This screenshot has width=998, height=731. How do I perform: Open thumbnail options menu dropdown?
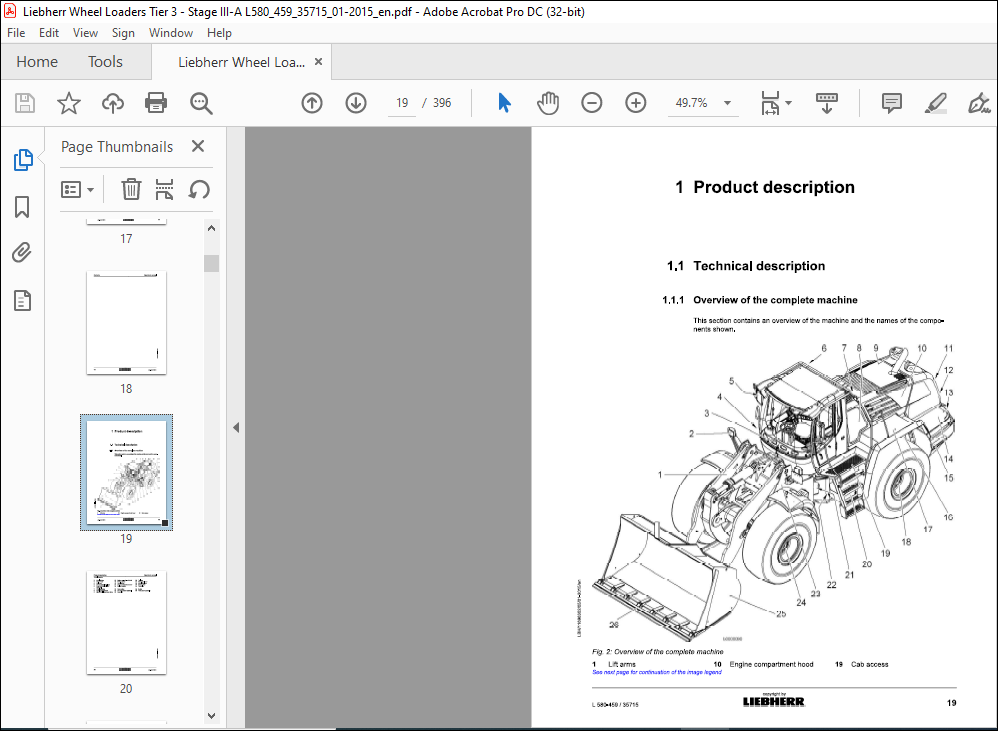[x=77, y=190]
